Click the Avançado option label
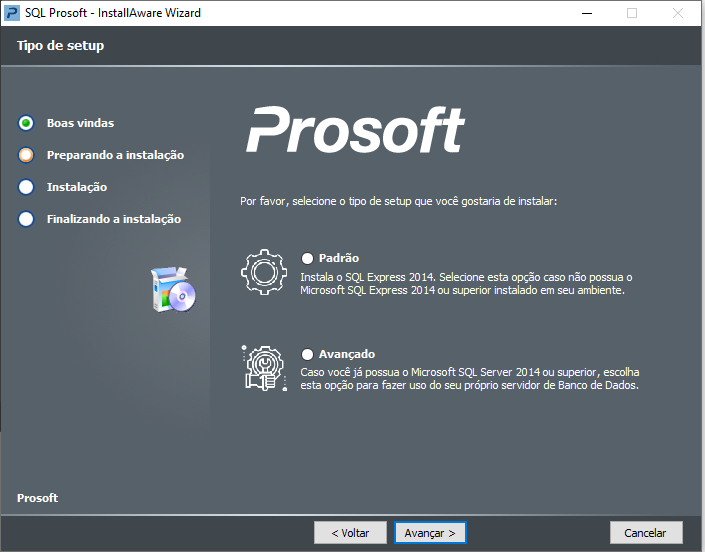This screenshot has height=552, width=705. tap(347, 354)
